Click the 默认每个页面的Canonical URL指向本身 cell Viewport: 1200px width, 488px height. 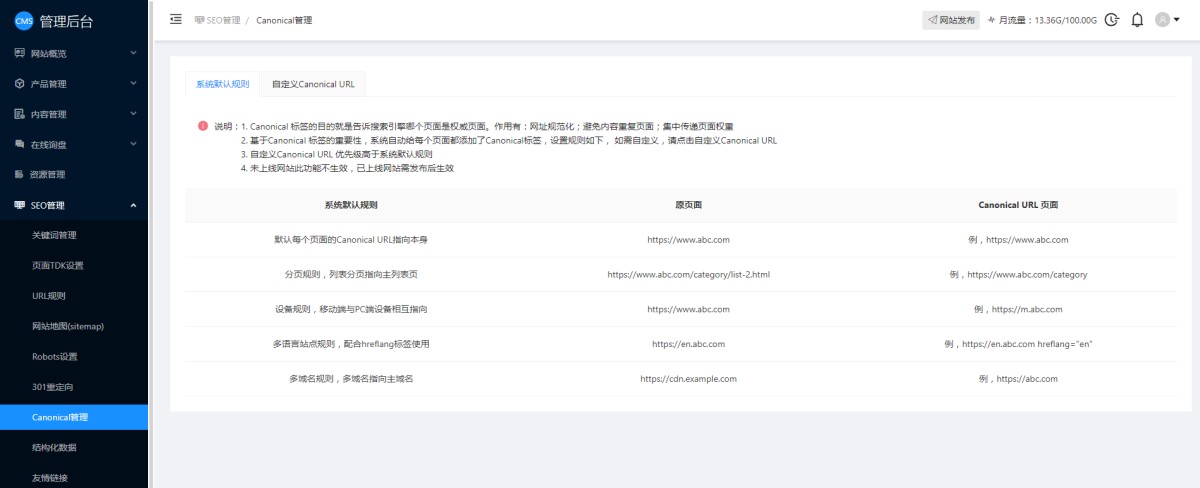[x=351, y=240]
